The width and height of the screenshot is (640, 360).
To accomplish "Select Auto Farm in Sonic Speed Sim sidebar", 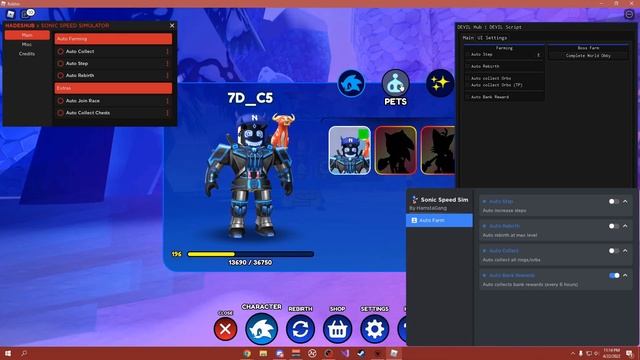I will (x=440, y=220).
